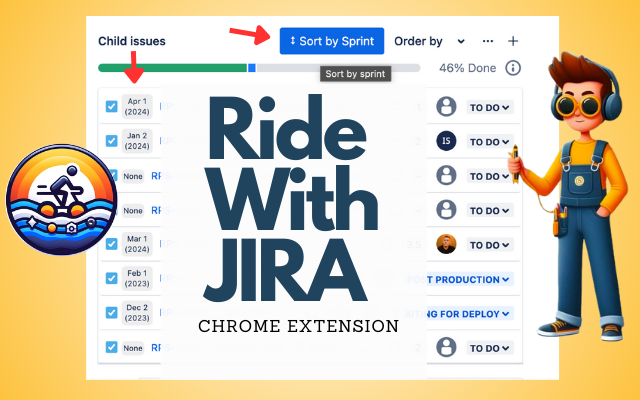Click the Sort by Sprint button

[331, 41]
